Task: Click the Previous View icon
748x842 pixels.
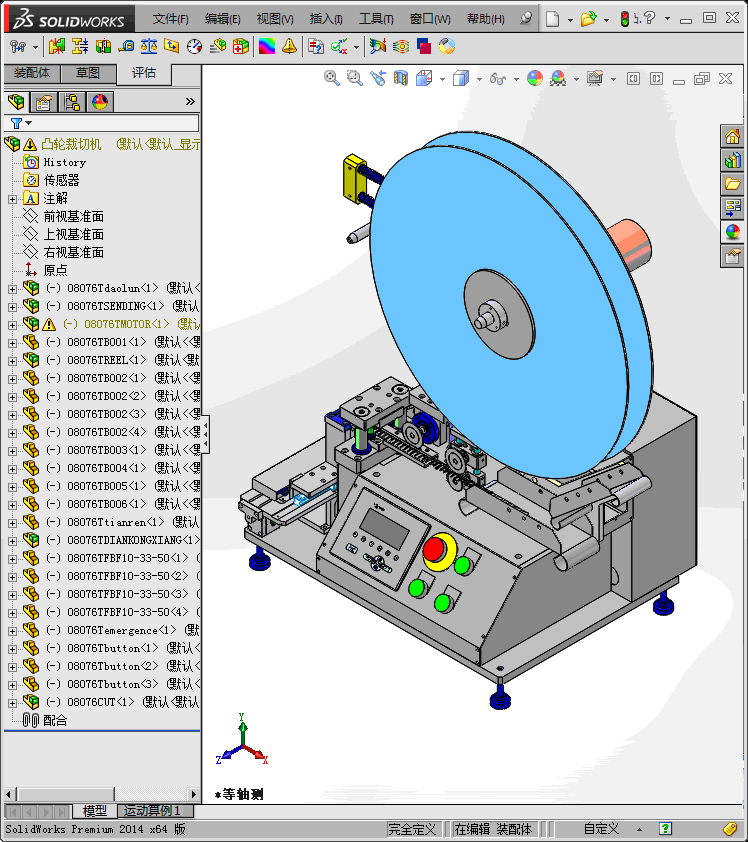Action: [378, 78]
